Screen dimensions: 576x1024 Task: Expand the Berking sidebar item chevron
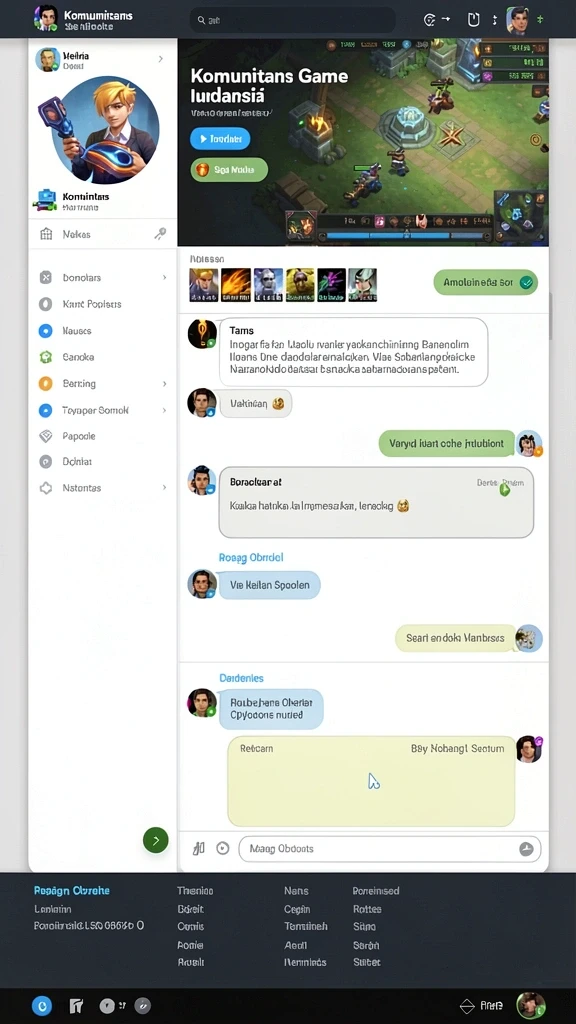tap(164, 383)
